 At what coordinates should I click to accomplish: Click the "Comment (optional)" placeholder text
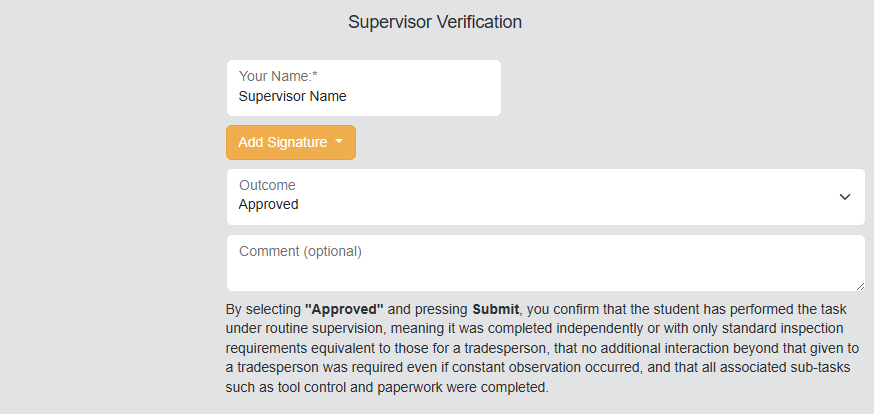300,251
